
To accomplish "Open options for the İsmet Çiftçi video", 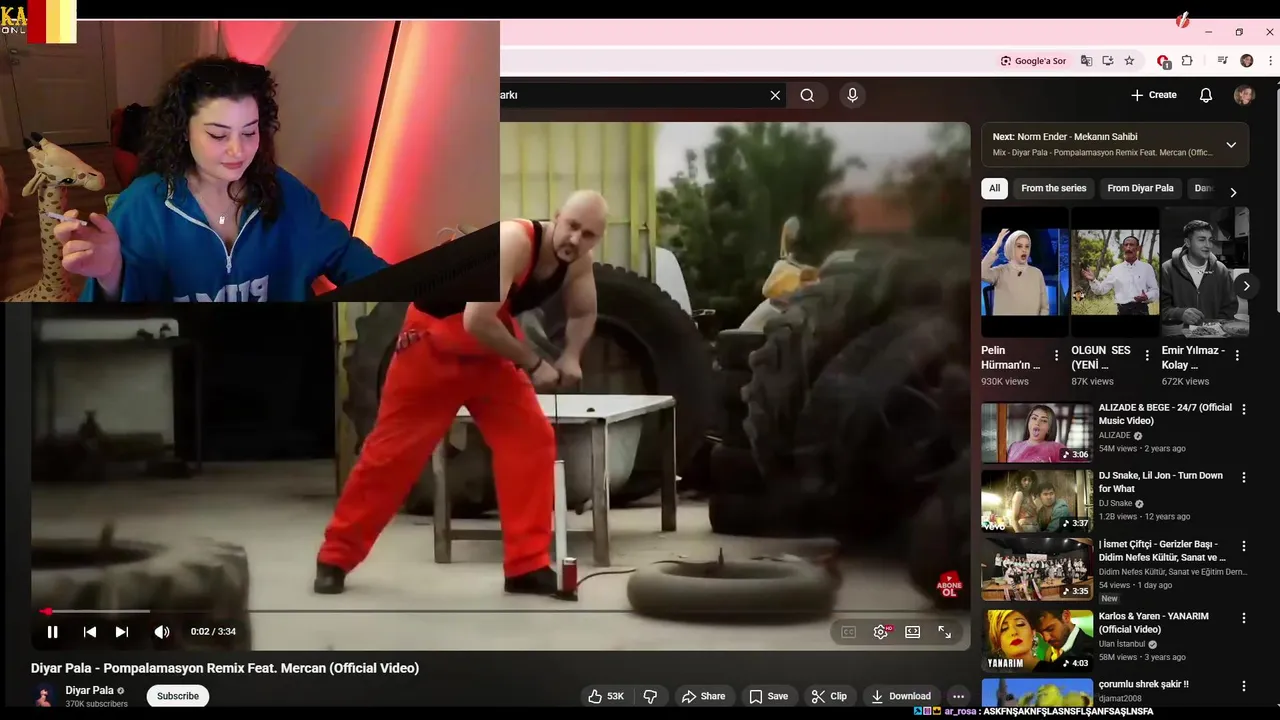I will tap(1244, 546).
